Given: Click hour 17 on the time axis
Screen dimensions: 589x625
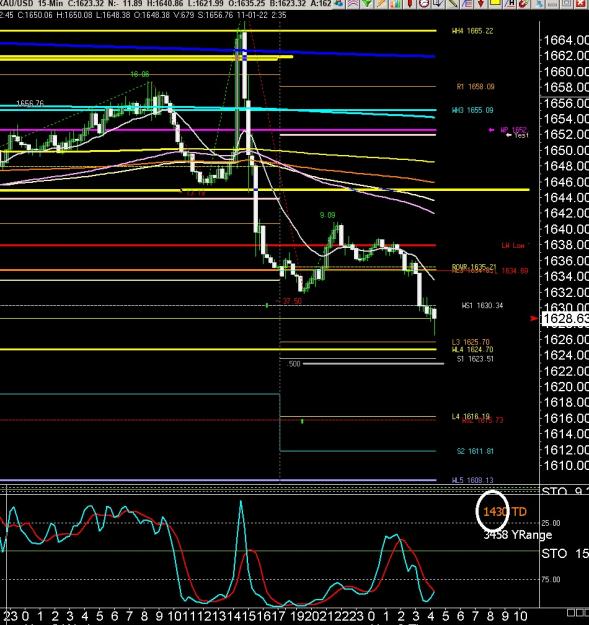Looking at the screenshot, I should pyautogui.click(x=279, y=616).
